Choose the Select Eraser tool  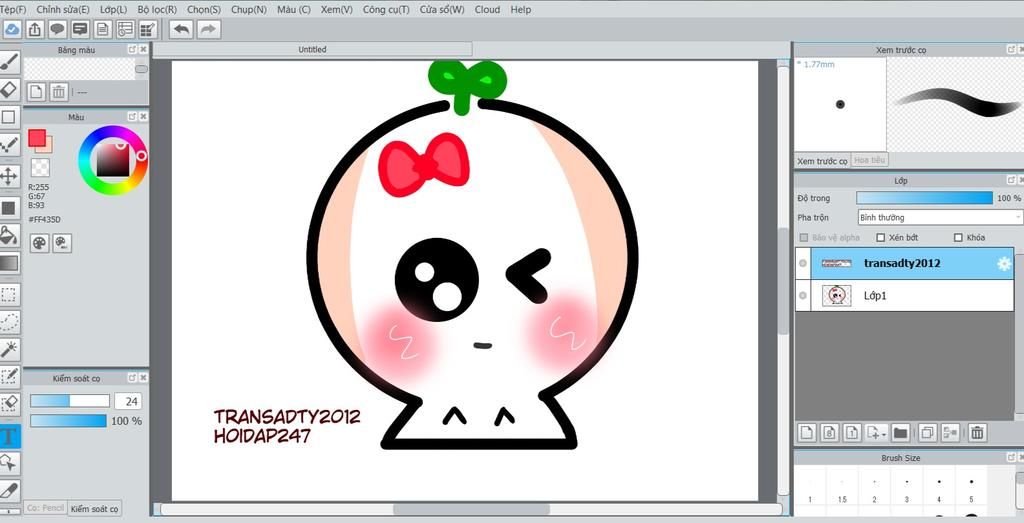coord(8,404)
